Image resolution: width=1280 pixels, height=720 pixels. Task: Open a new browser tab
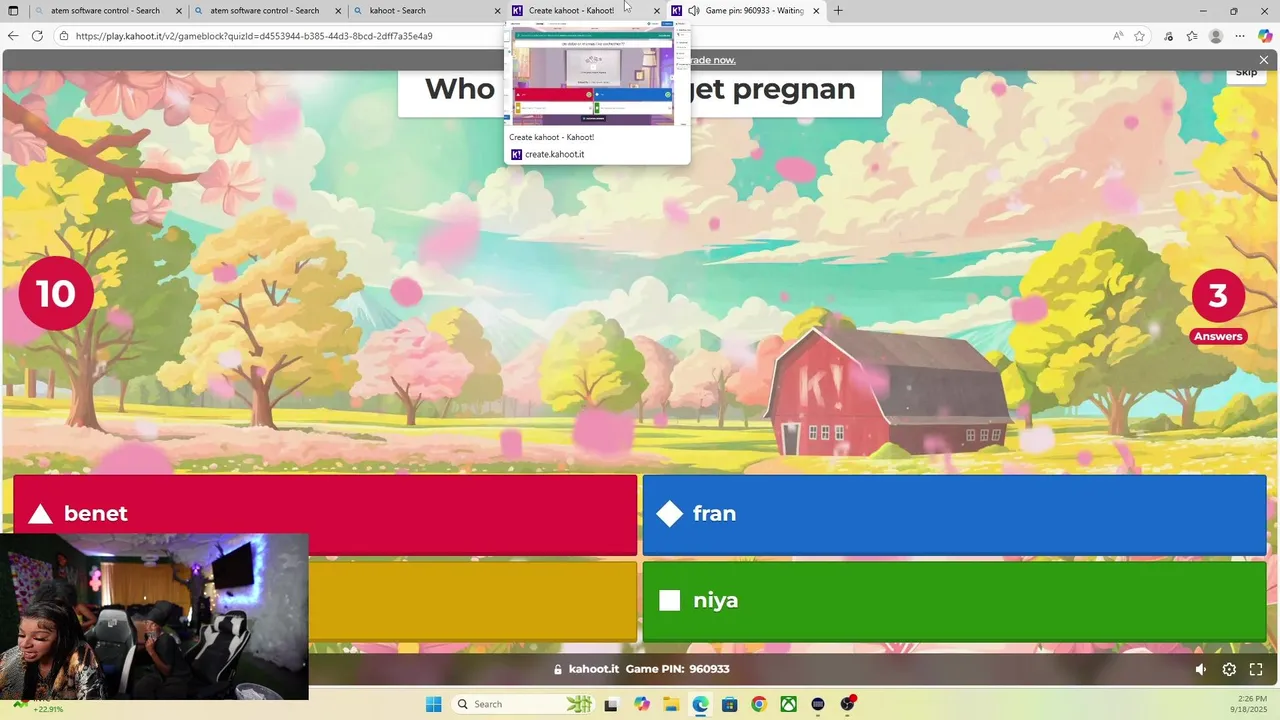838,11
